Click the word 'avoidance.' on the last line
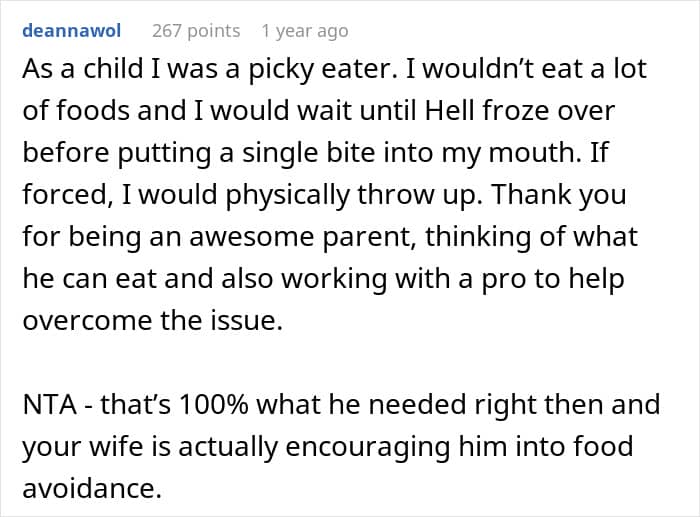This screenshot has width=700, height=517. (92, 488)
